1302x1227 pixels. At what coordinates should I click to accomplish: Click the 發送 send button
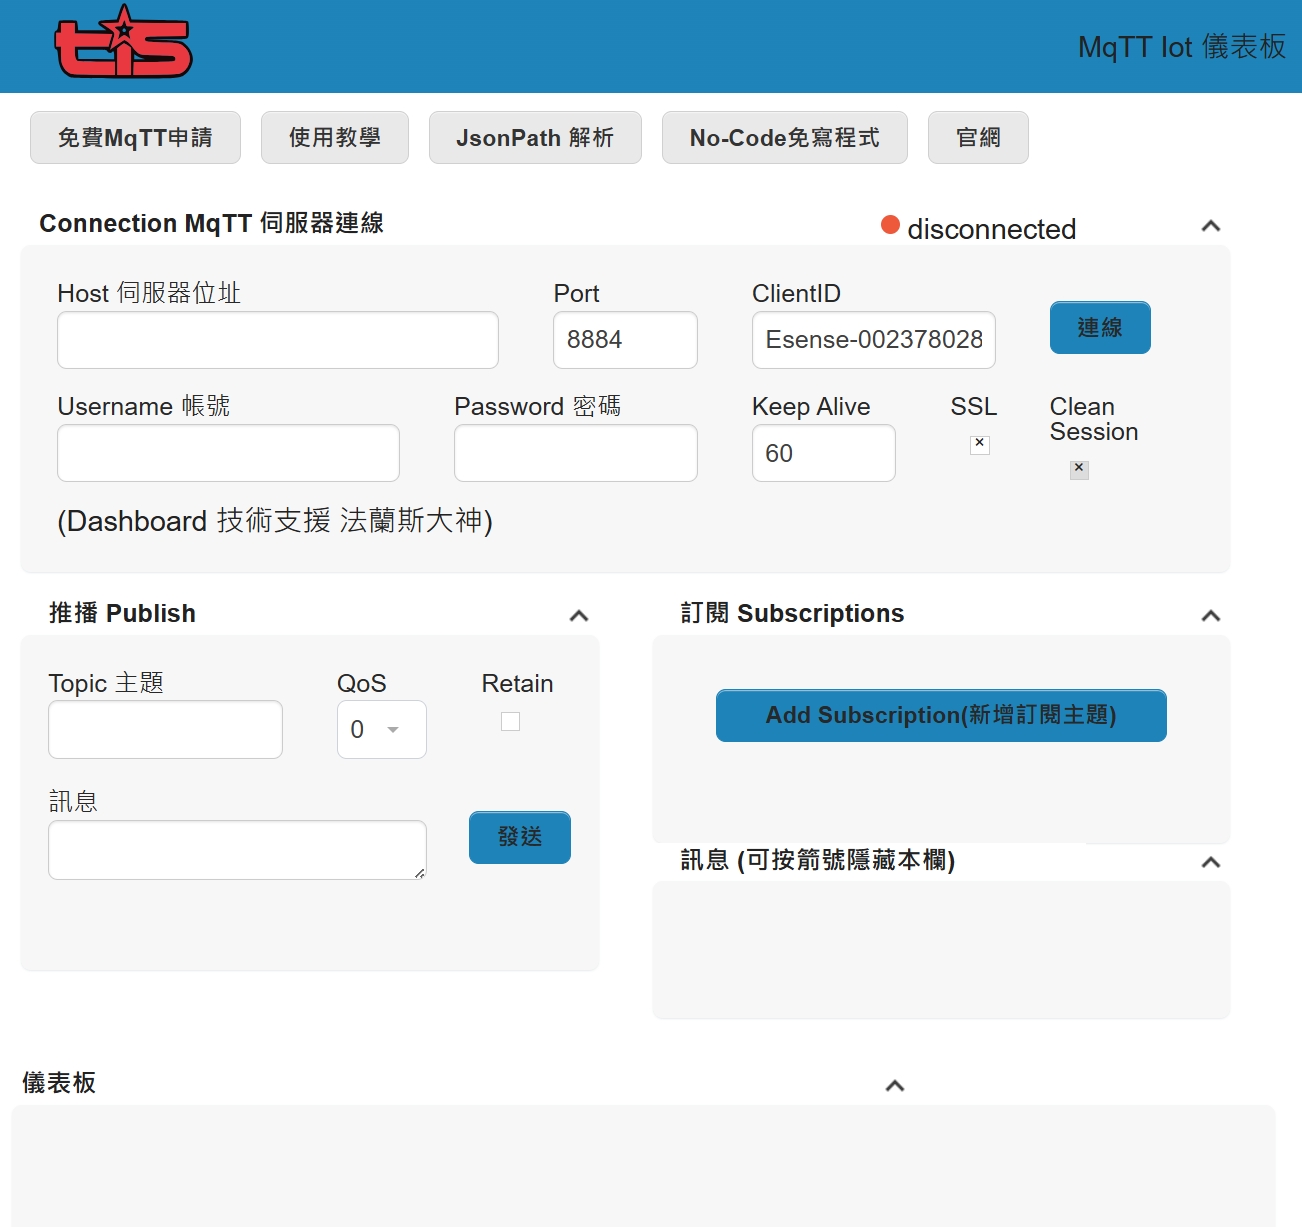tap(520, 837)
